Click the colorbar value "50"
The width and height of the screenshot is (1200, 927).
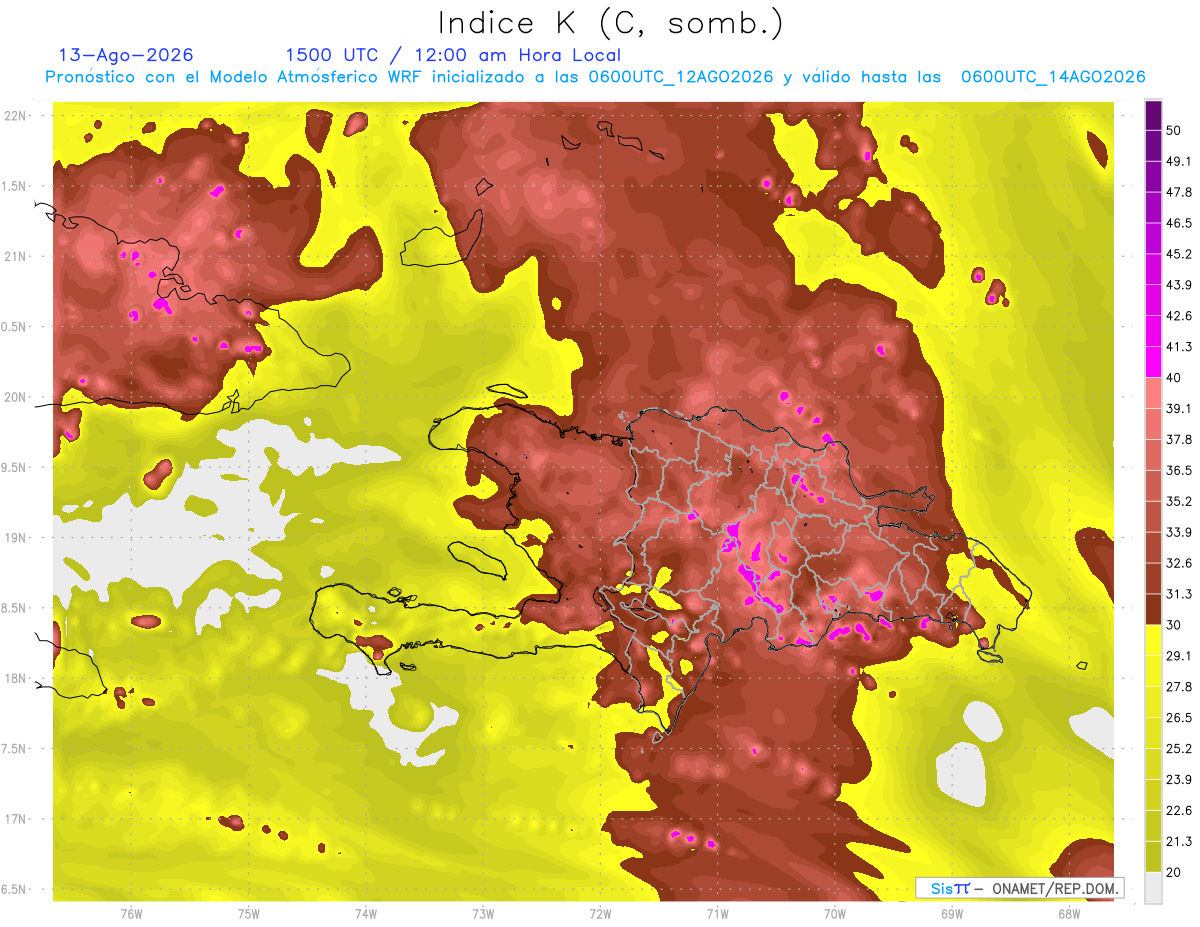click(1175, 131)
